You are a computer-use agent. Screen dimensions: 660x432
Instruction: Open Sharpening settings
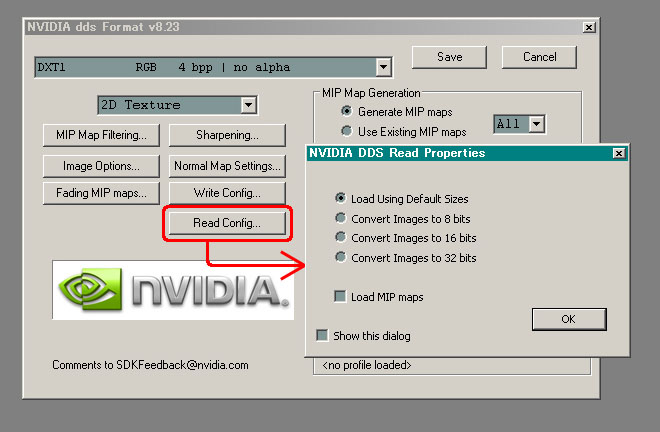[x=227, y=135]
